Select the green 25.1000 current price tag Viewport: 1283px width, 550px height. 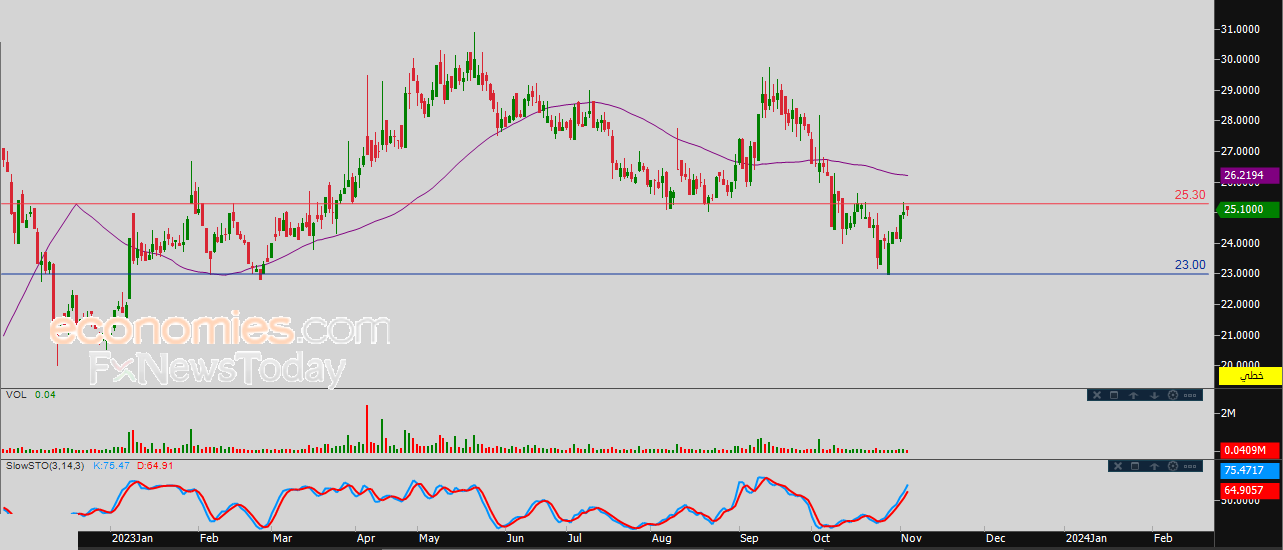point(1249,209)
